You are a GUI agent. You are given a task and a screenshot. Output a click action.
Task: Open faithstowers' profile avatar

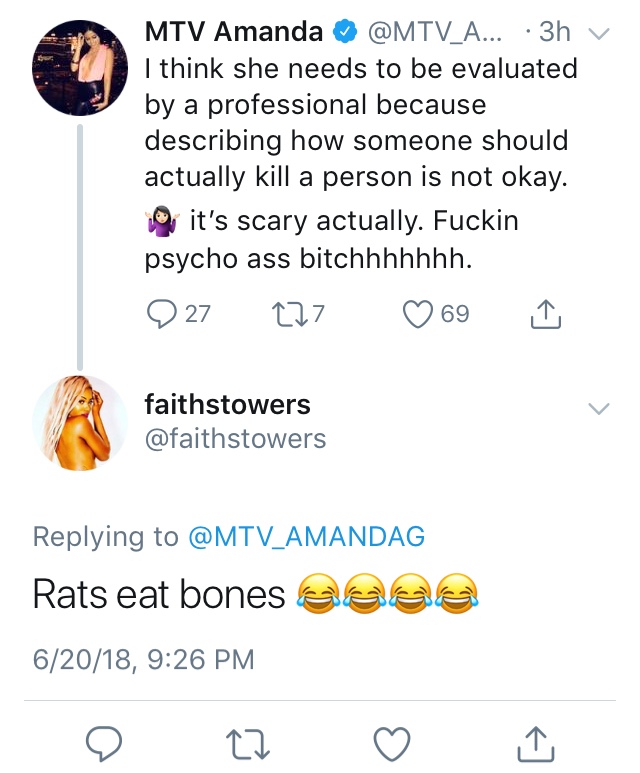(x=80, y=423)
